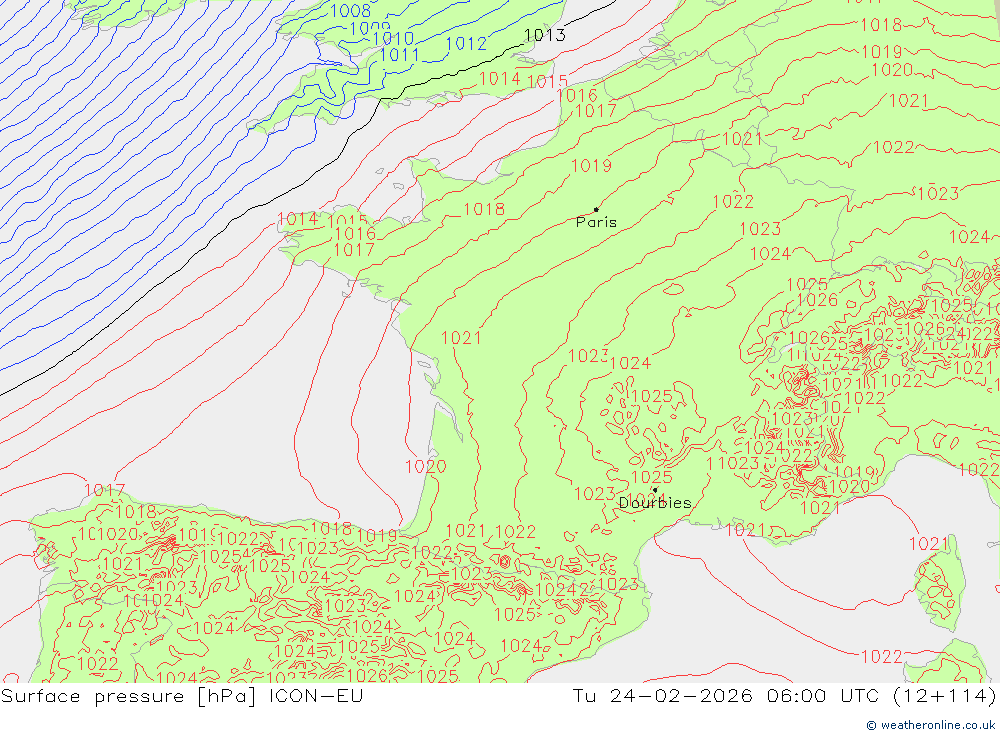Screen dimensions: 1000x733
Task: Click the Paris city label
Action: pos(596,222)
